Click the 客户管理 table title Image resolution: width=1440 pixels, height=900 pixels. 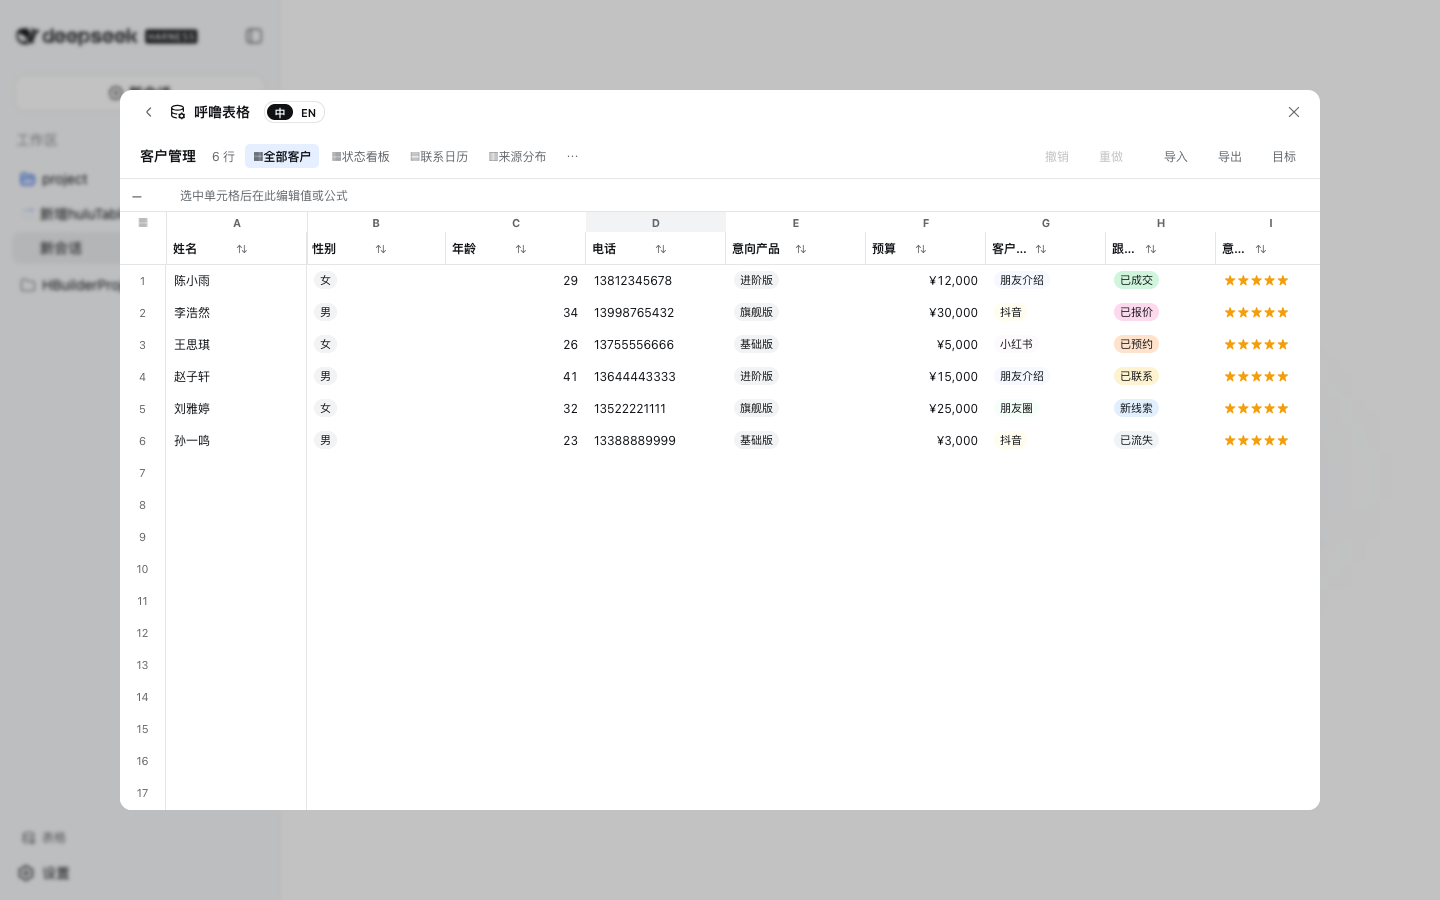click(x=168, y=156)
